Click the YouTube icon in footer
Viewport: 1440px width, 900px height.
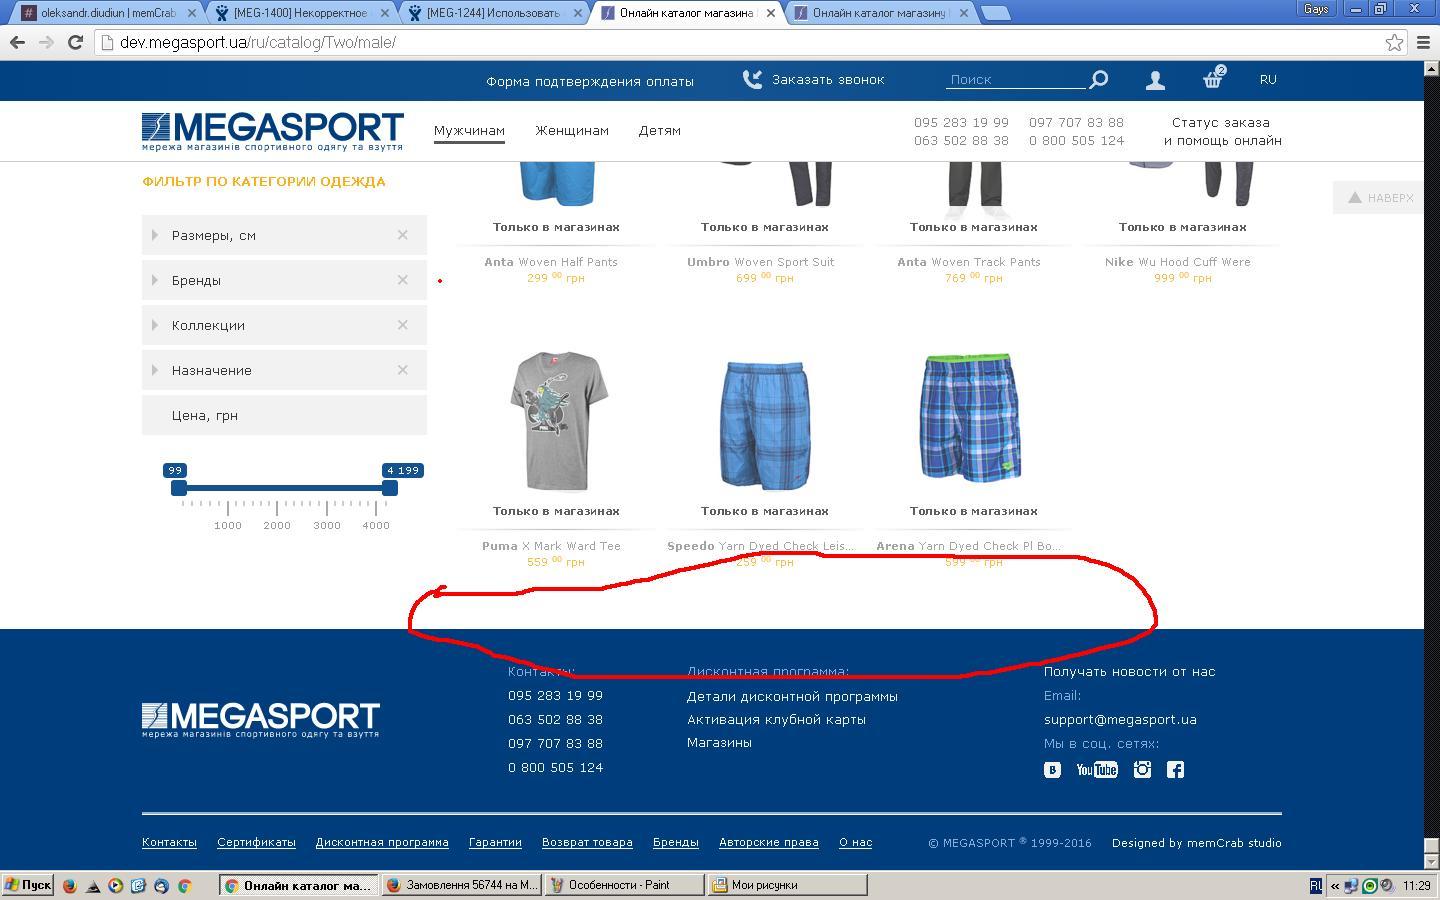point(1096,769)
